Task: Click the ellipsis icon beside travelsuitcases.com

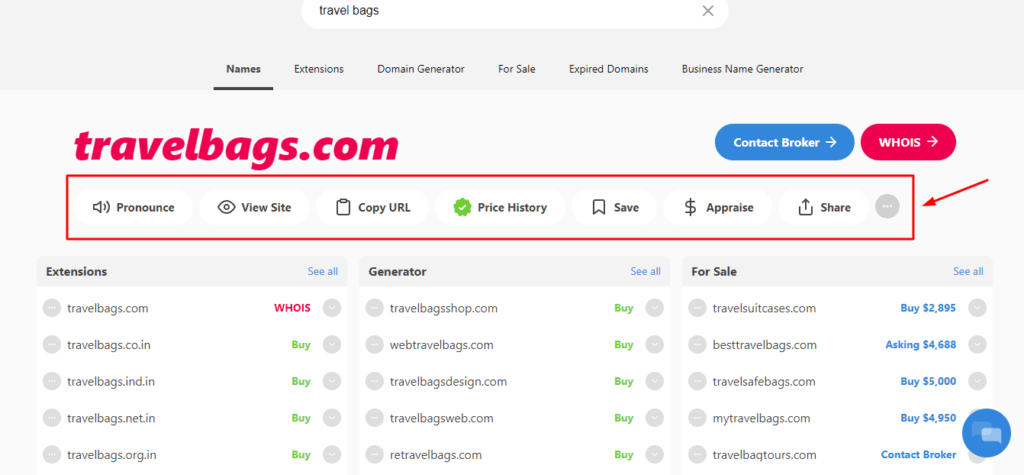Action: [x=697, y=308]
